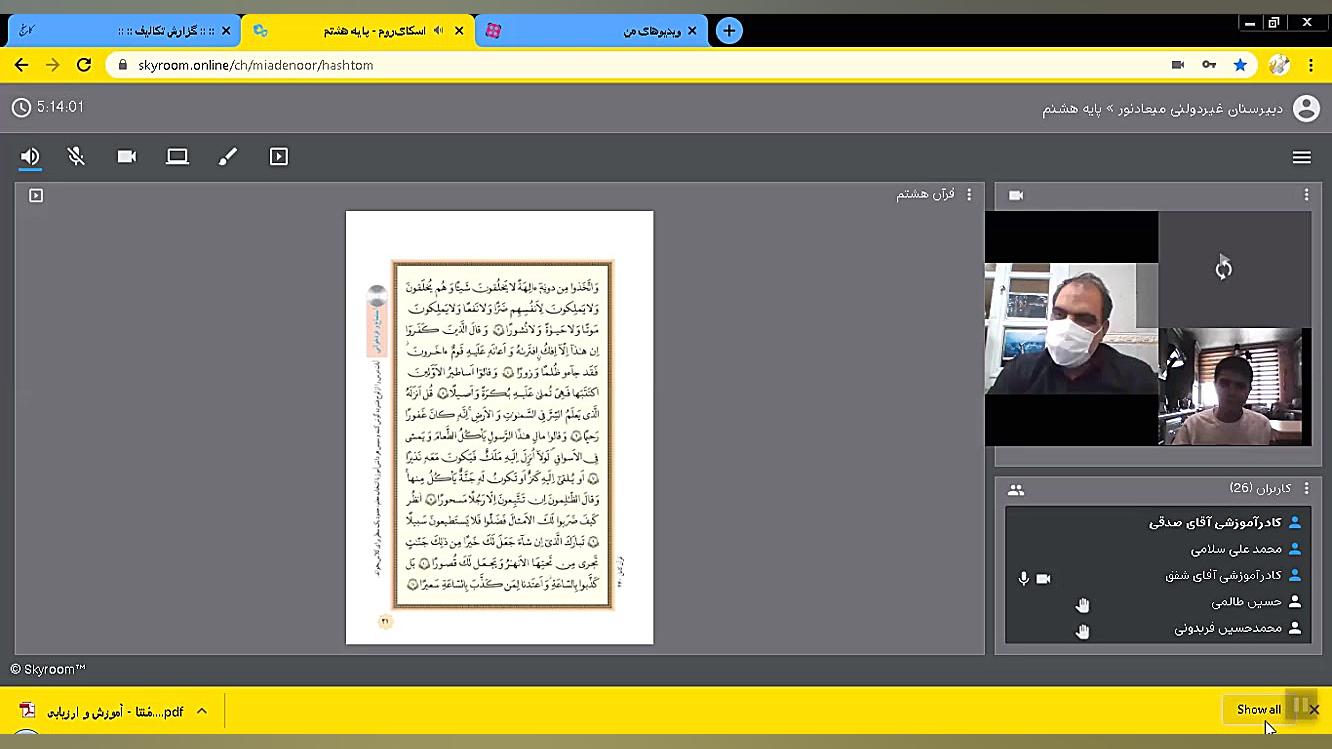
Task: Open the whiteboard brush annotation tool
Action: (x=228, y=157)
